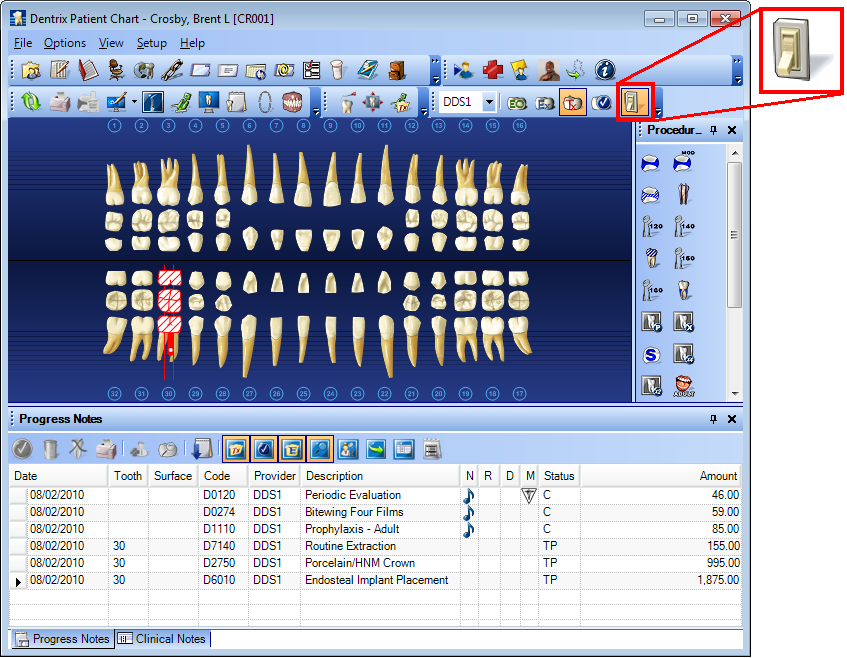The height and width of the screenshot is (658, 847).
Task: Toggle treatment plan filter in Progress Notes
Action: (236, 449)
